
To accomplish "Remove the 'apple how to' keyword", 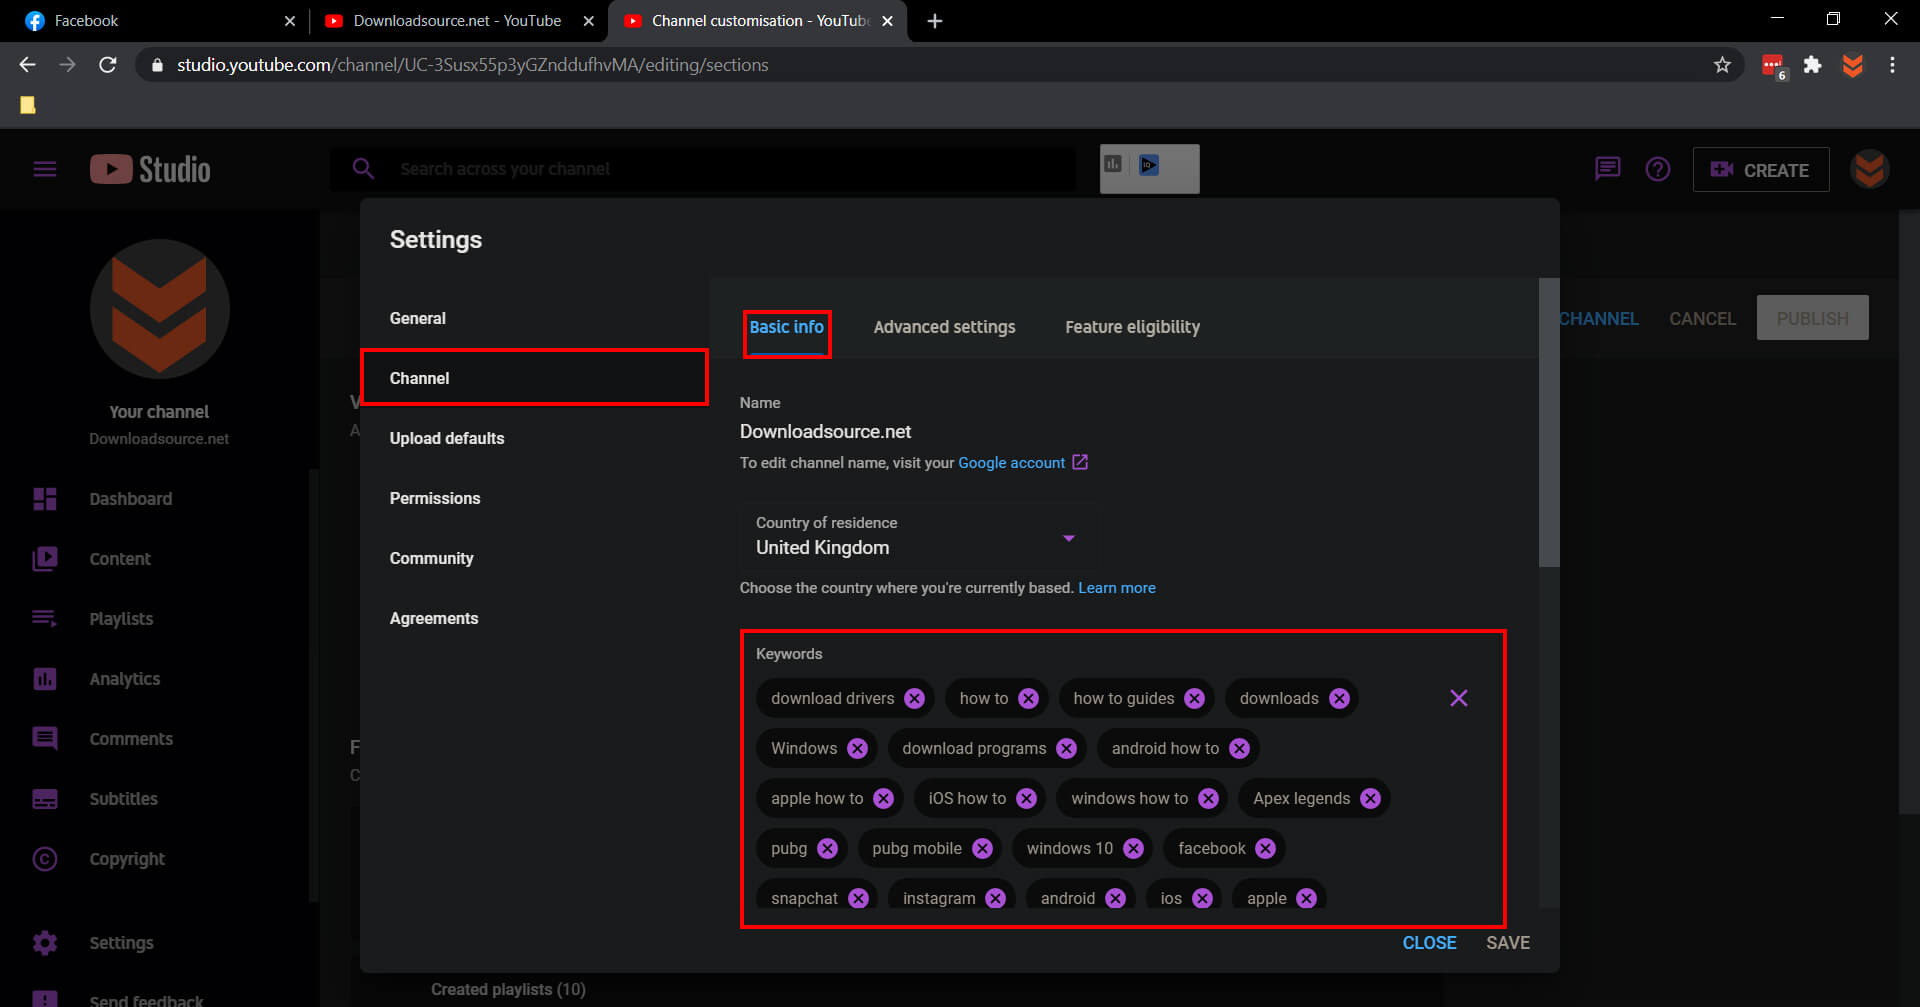I will [x=883, y=798].
